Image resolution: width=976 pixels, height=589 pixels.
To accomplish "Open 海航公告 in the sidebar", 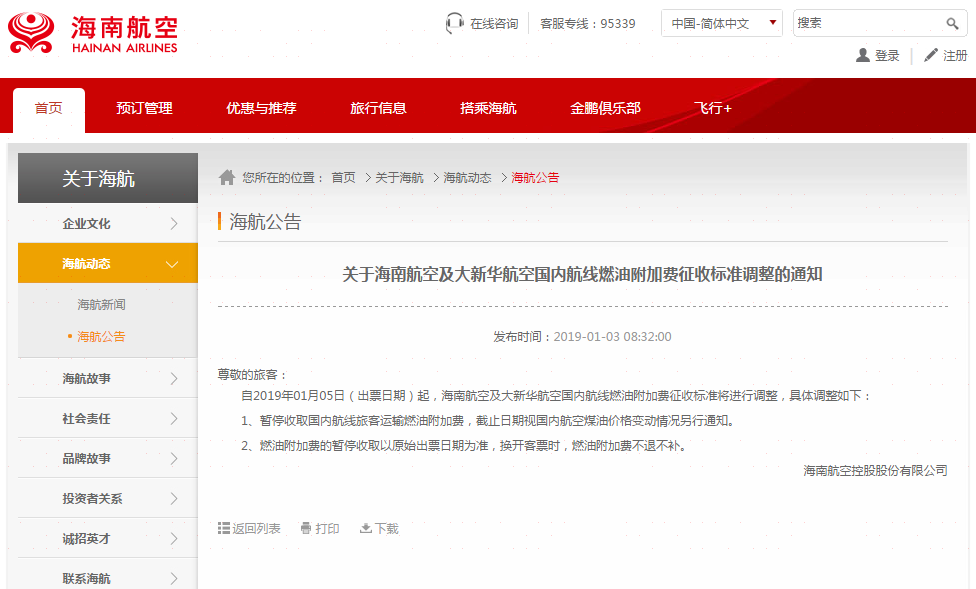I will tap(101, 337).
